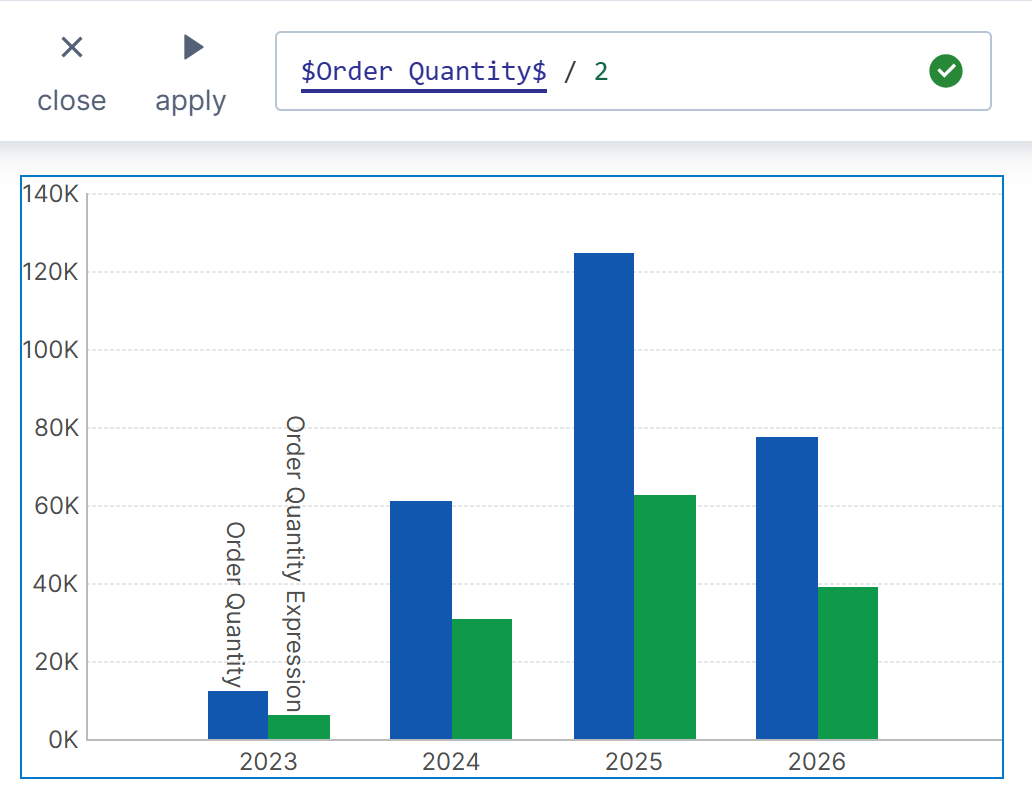Click the 2023 x-axis label
1032x808 pixels.
point(268,762)
